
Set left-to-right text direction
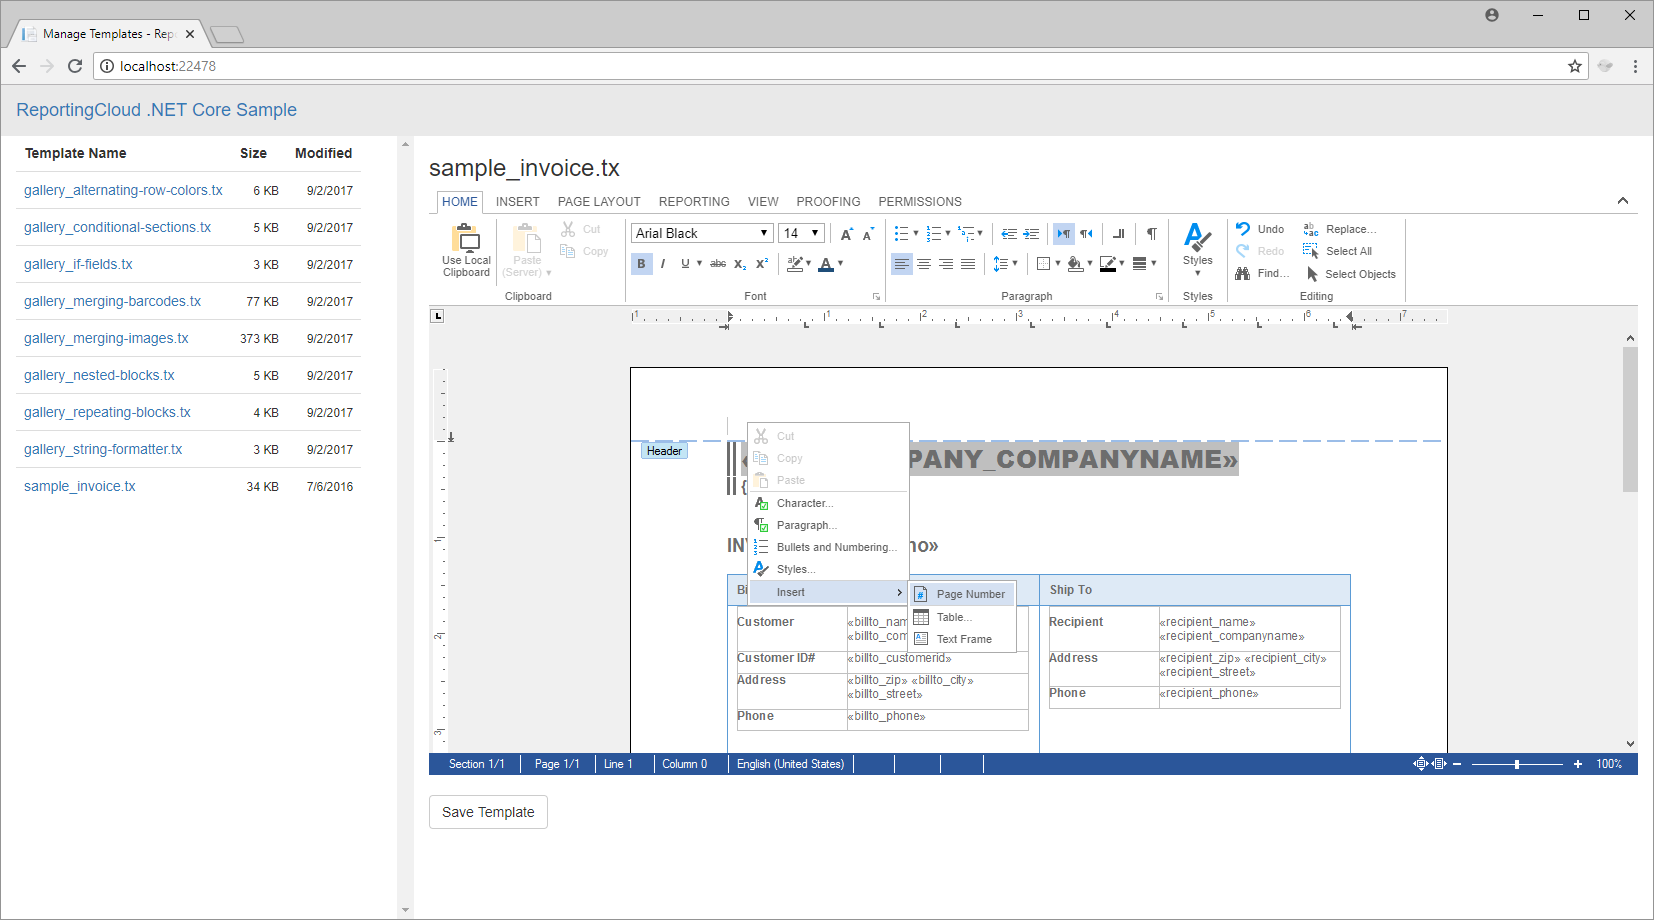pyautogui.click(x=1064, y=234)
